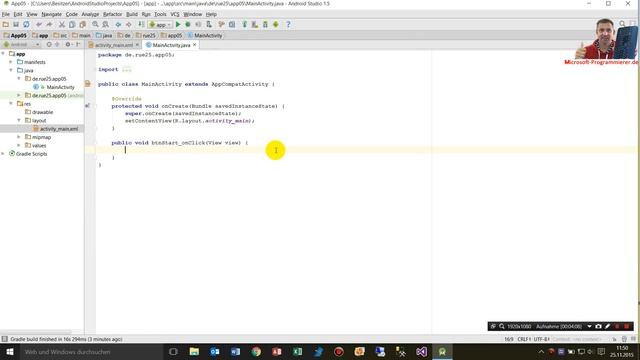Click the Find magnifier icon
This screenshot has height=360, width=640.
tap(95, 24)
